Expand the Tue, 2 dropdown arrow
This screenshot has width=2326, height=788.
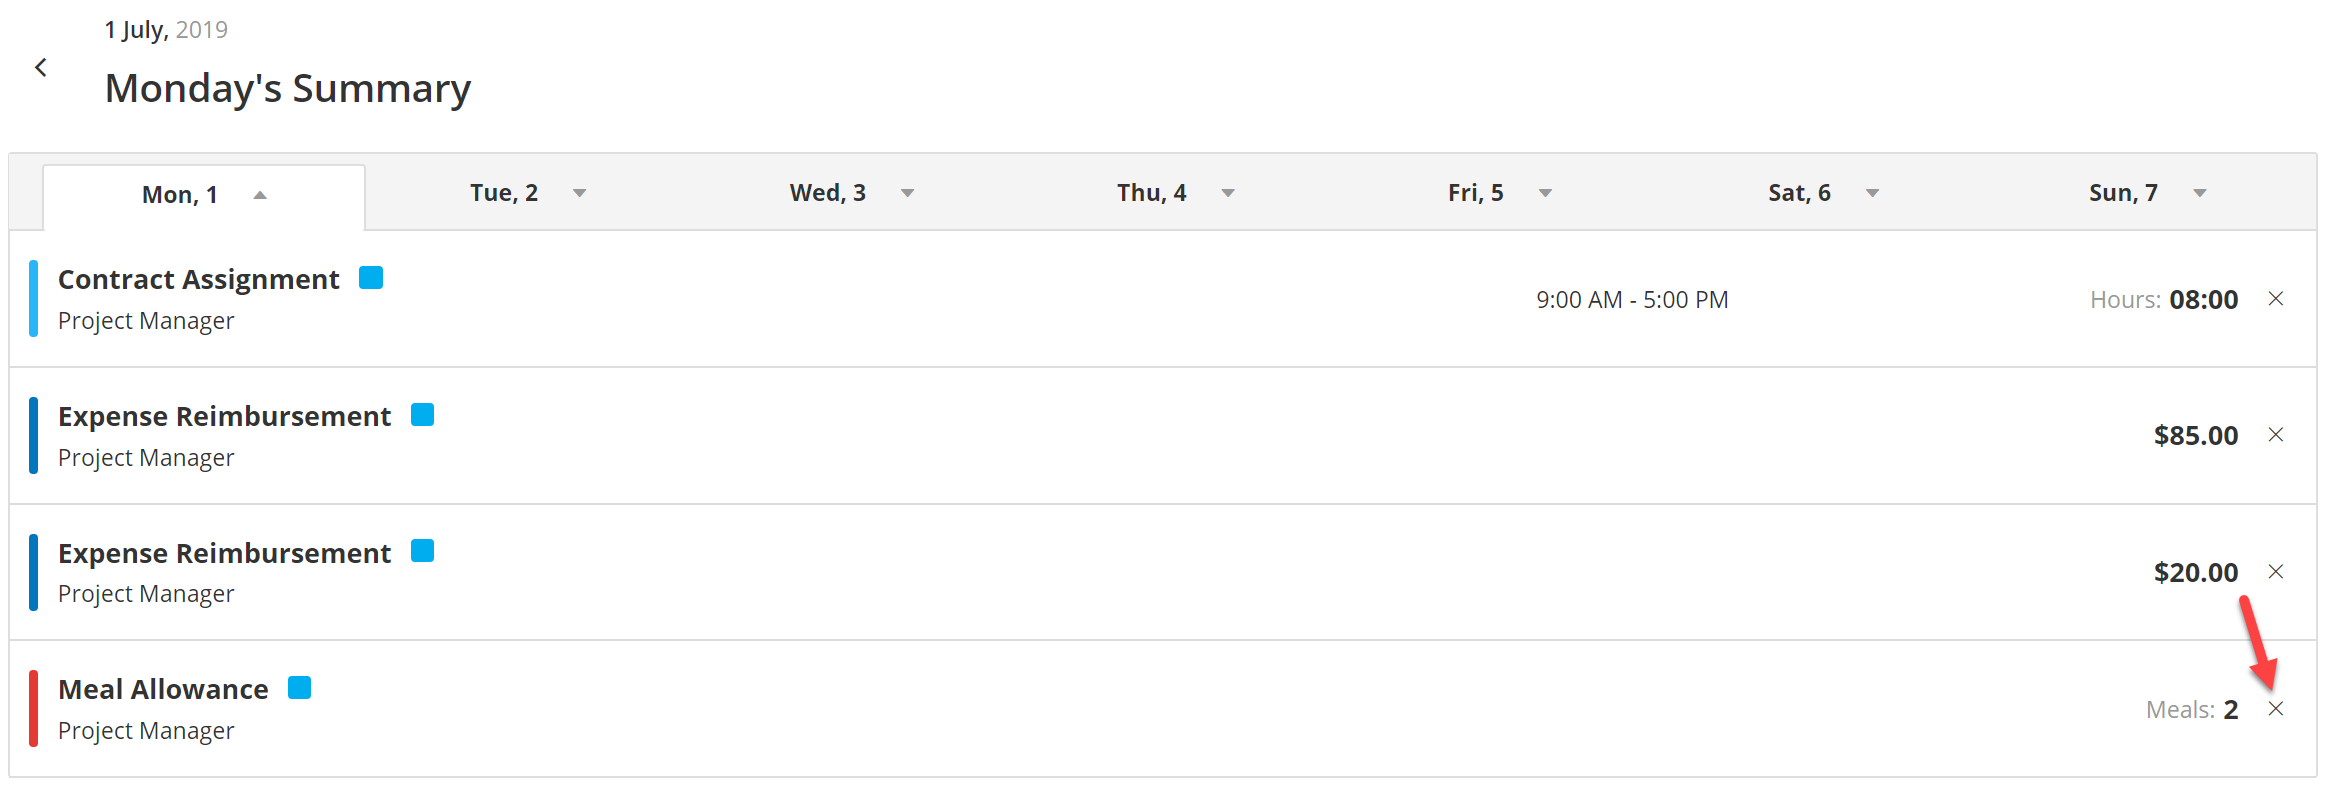[579, 193]
